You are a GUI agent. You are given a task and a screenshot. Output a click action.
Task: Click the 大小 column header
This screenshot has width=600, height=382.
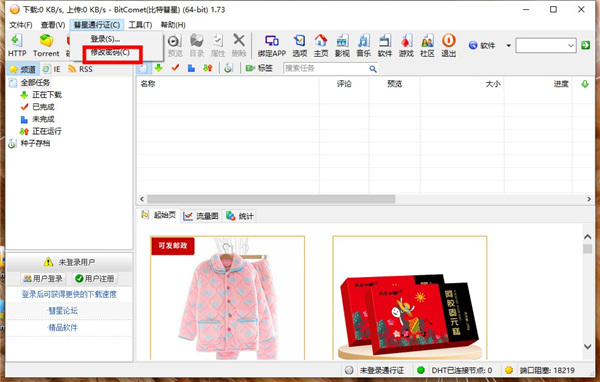[462, 84]
